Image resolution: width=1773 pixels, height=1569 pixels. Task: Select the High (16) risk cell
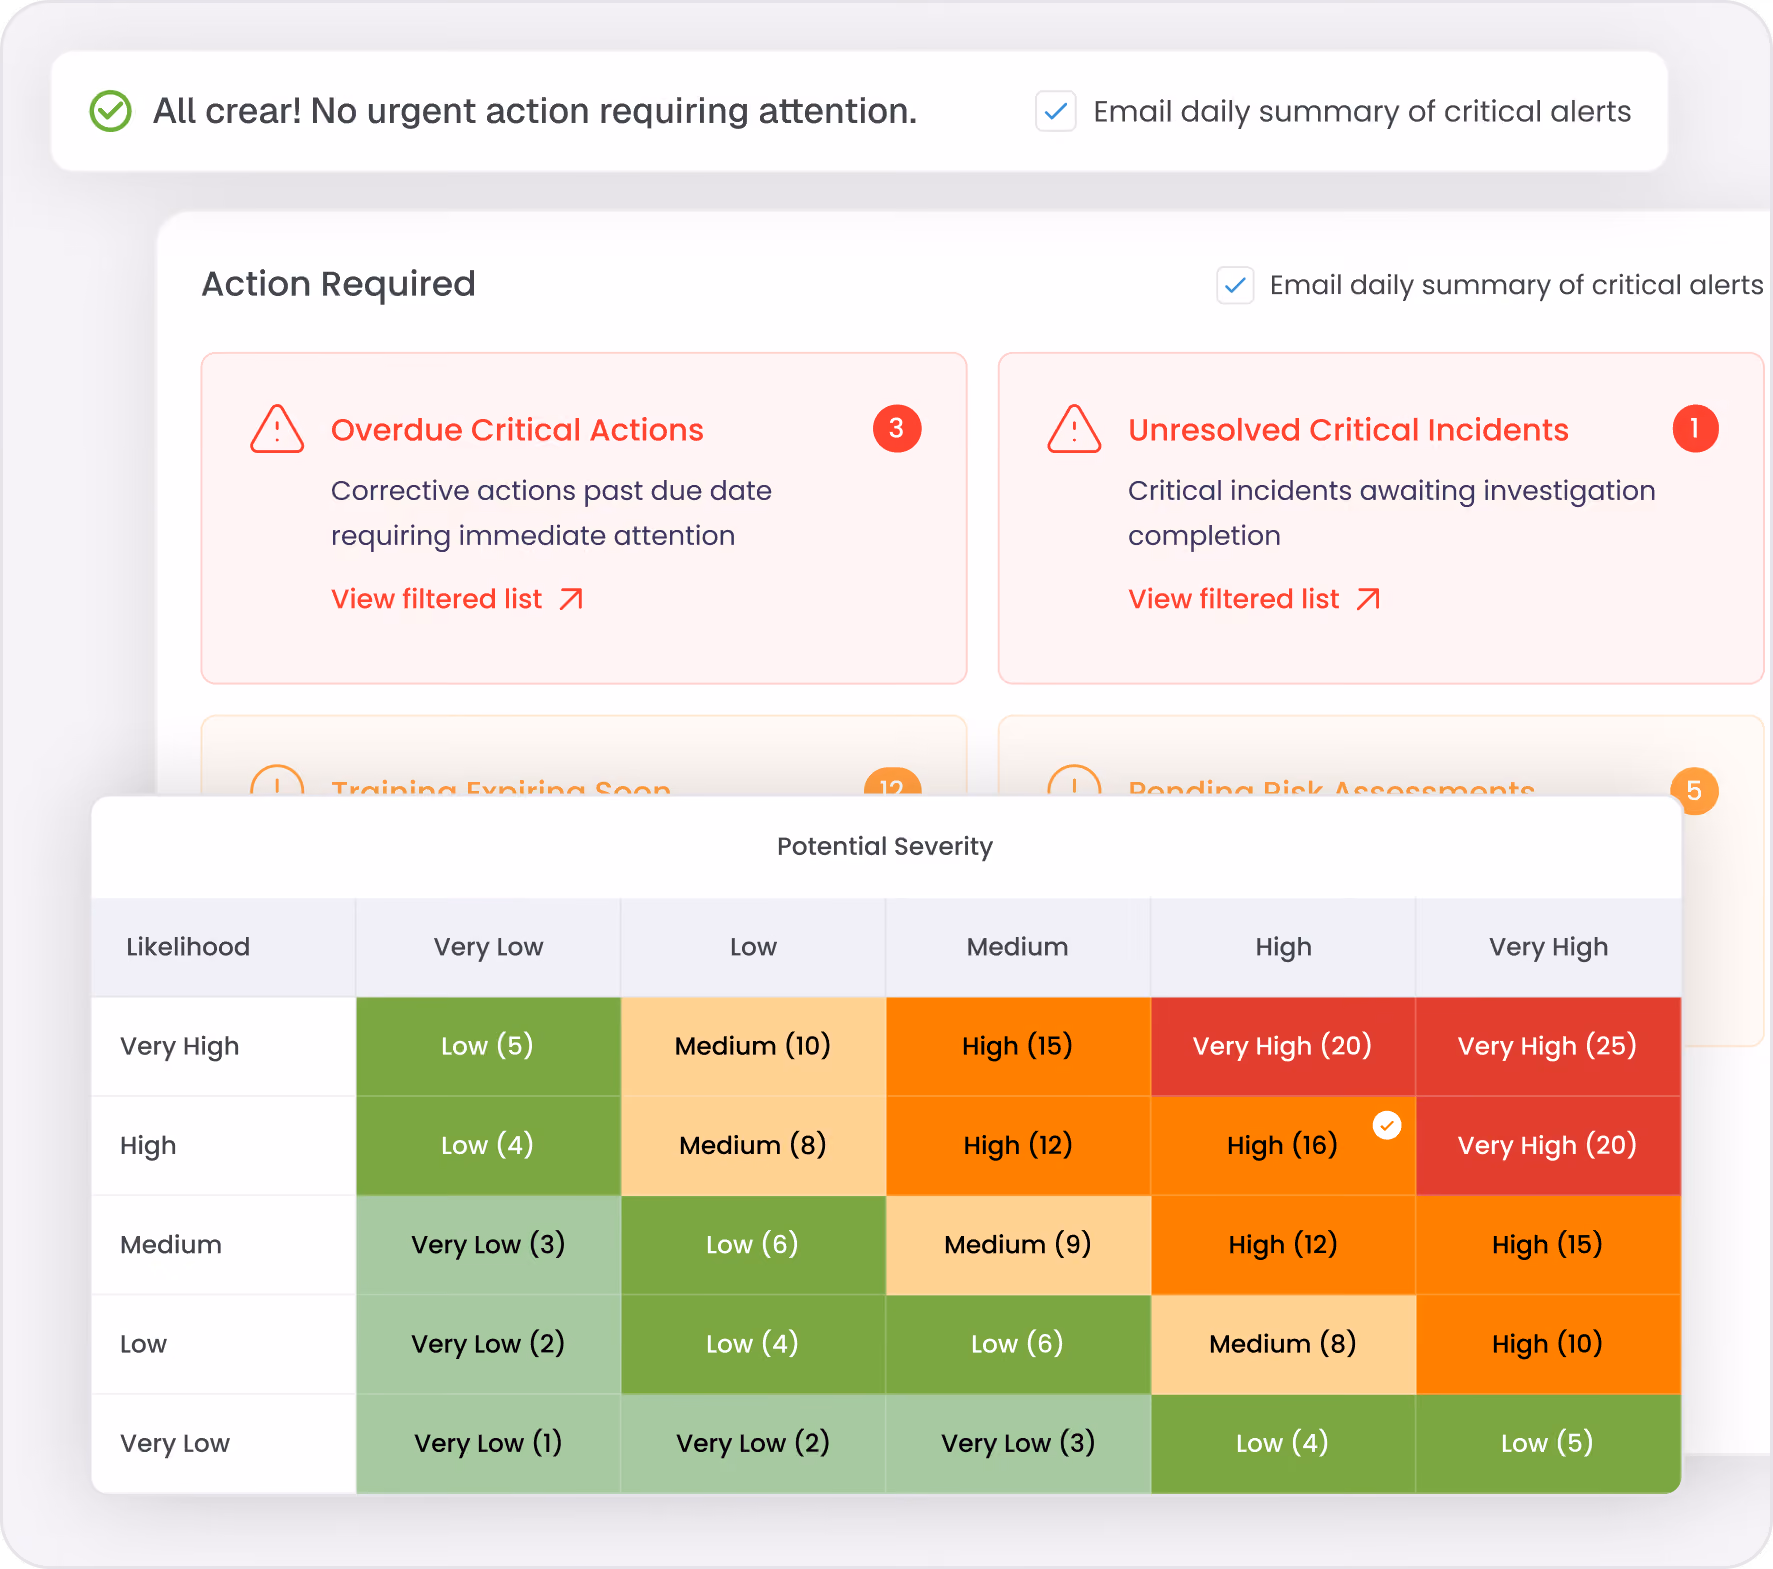click(1283, 1145)
